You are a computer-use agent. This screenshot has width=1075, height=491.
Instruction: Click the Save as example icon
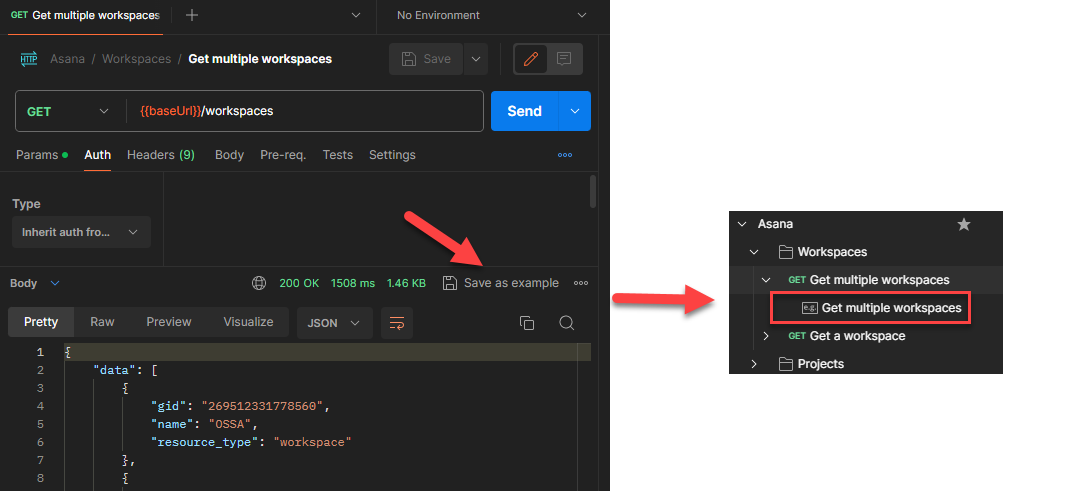pos(450,283)
